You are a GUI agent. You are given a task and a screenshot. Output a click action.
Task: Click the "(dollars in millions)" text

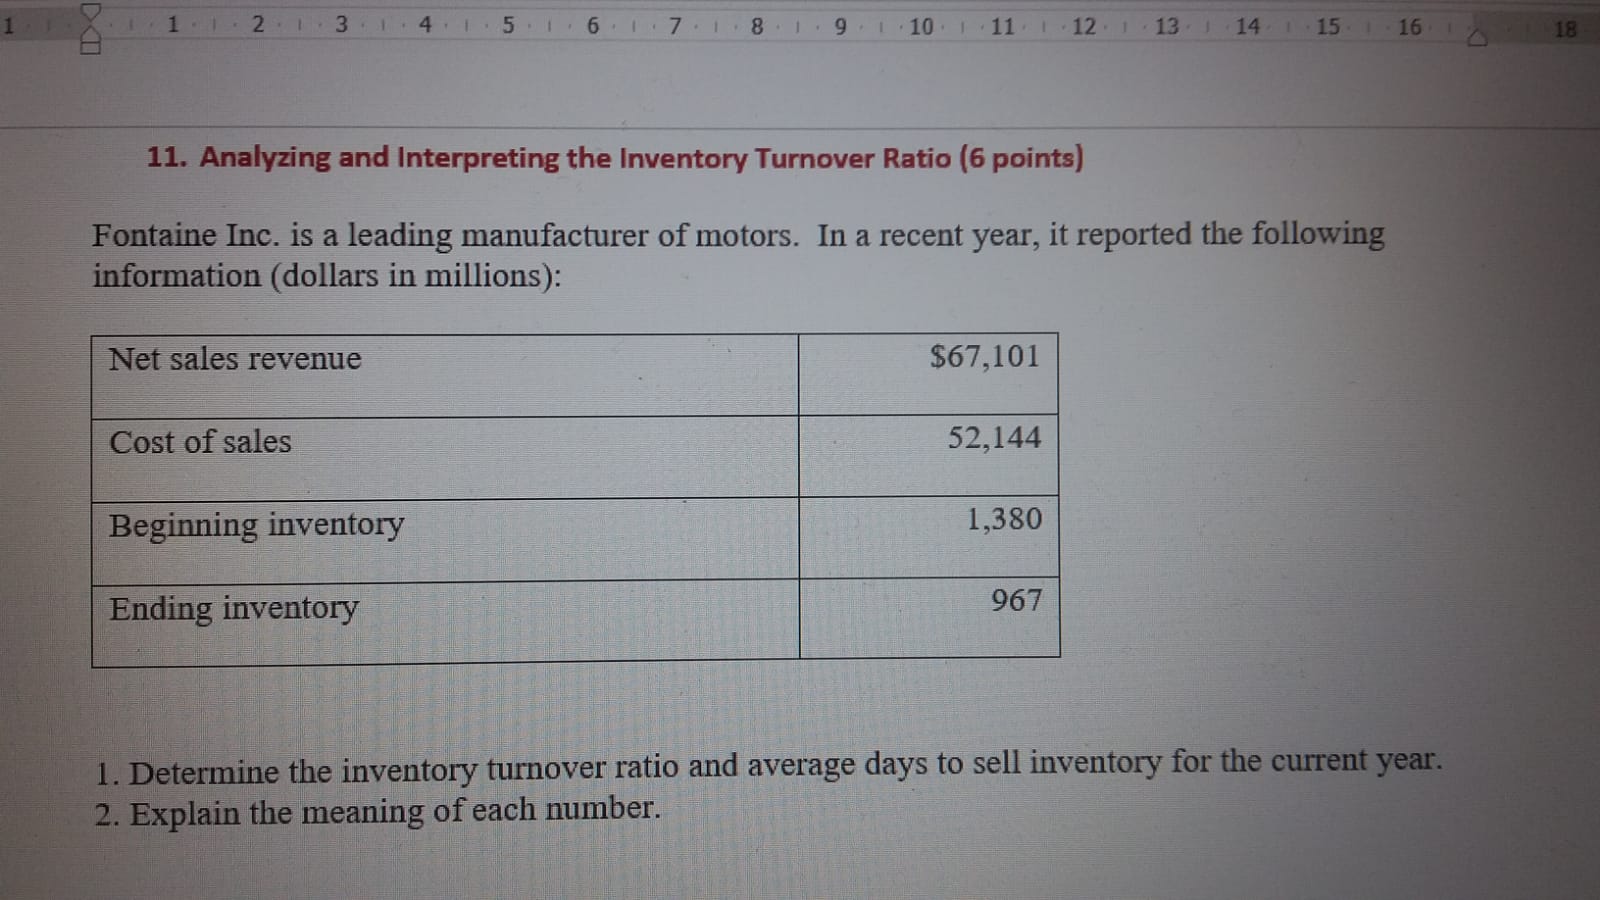416,276
